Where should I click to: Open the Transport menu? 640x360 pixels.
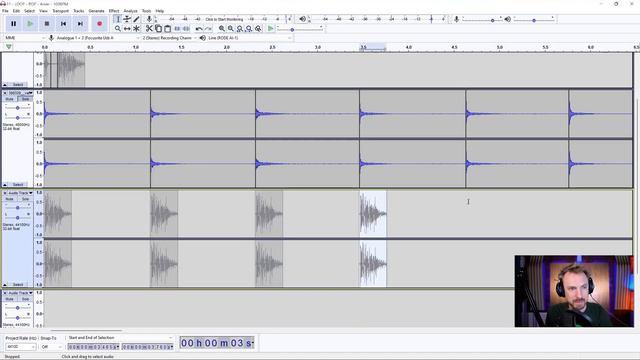tap(60, 11)
